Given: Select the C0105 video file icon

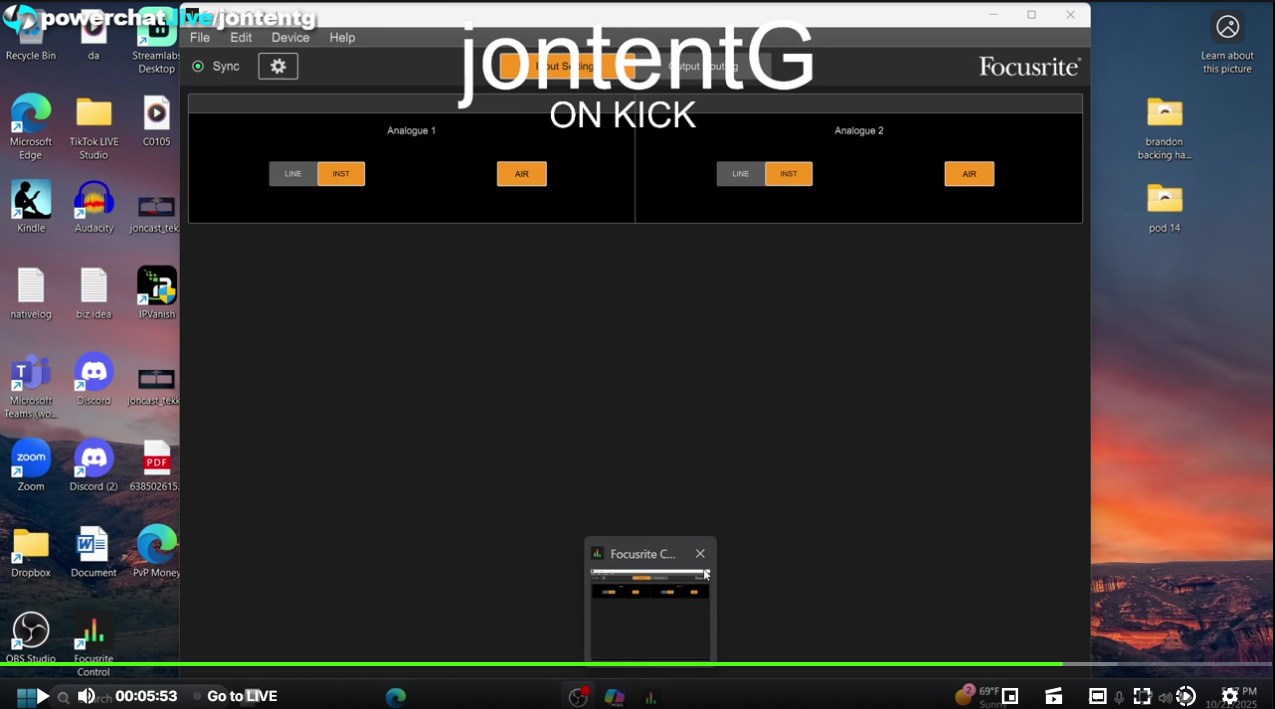Looking at the screenshot, I should 156,121.
